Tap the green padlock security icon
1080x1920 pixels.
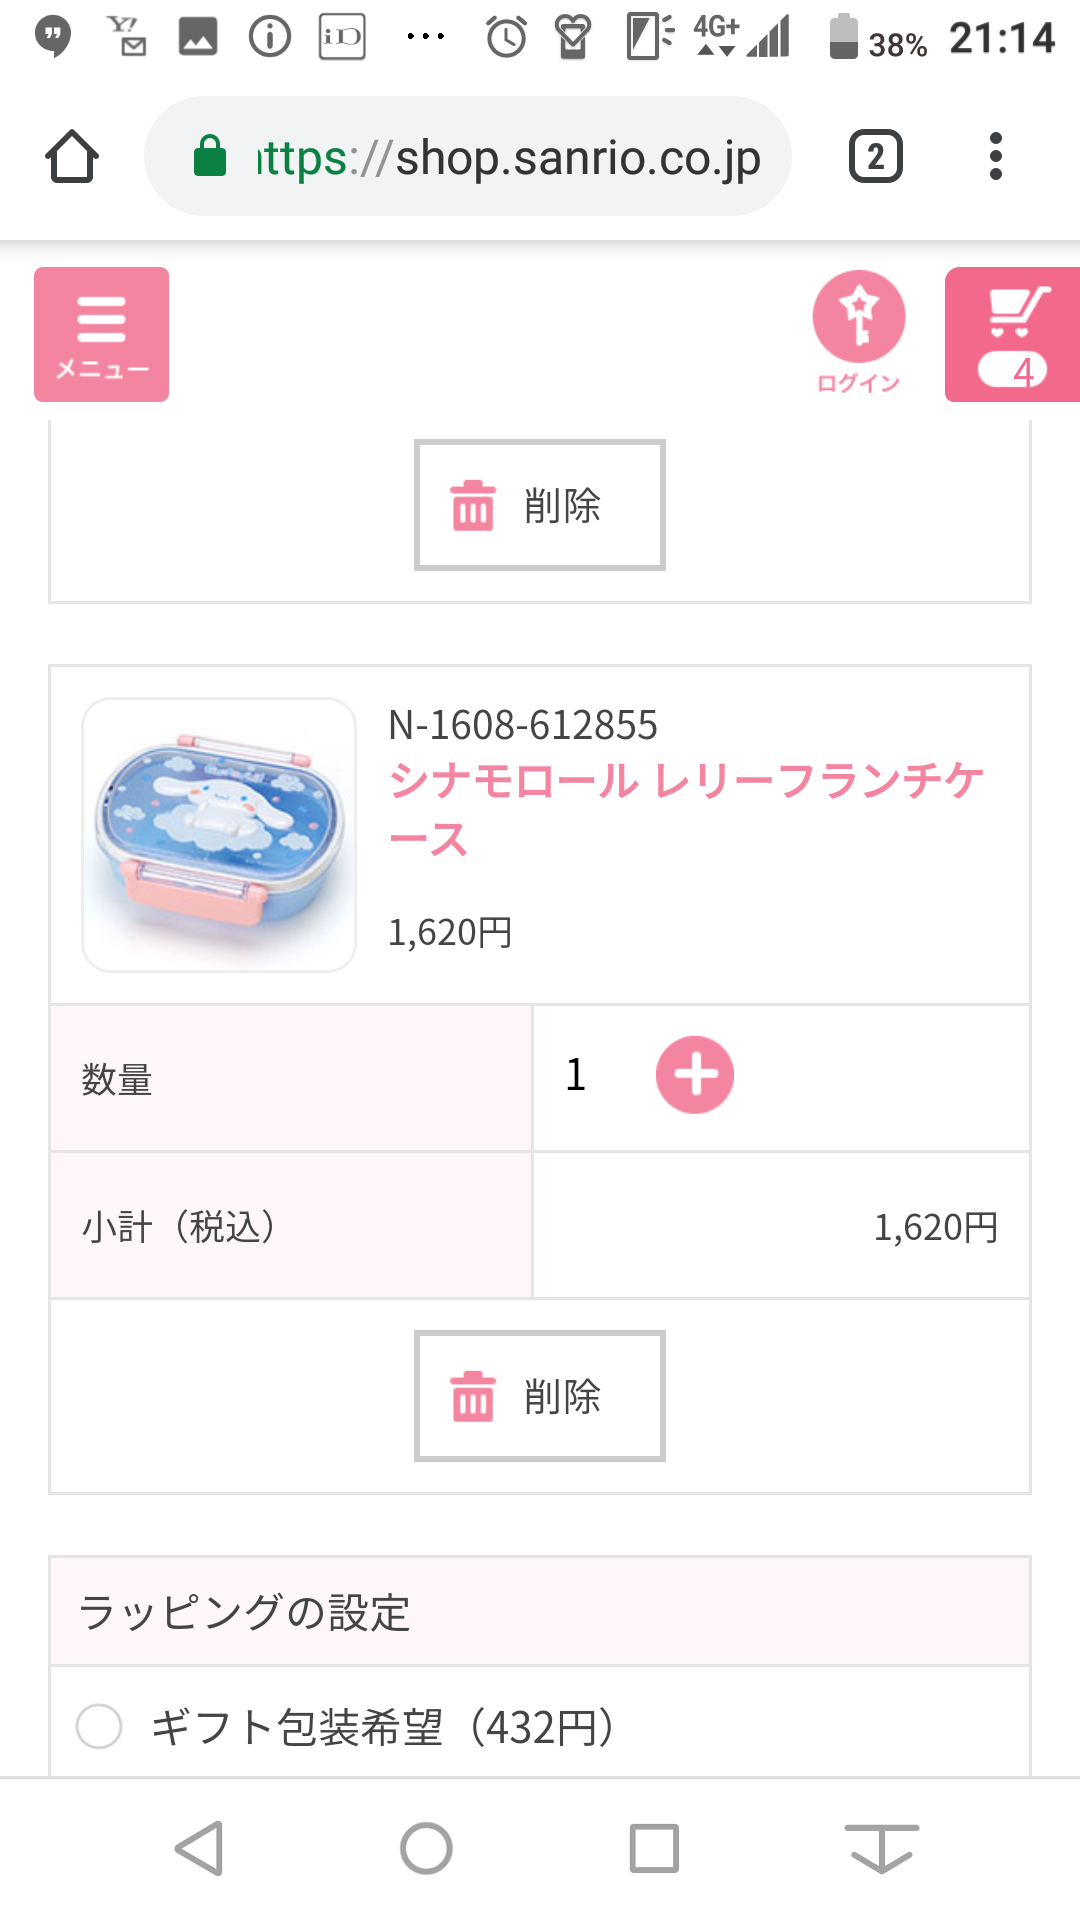tap(210, 157)
